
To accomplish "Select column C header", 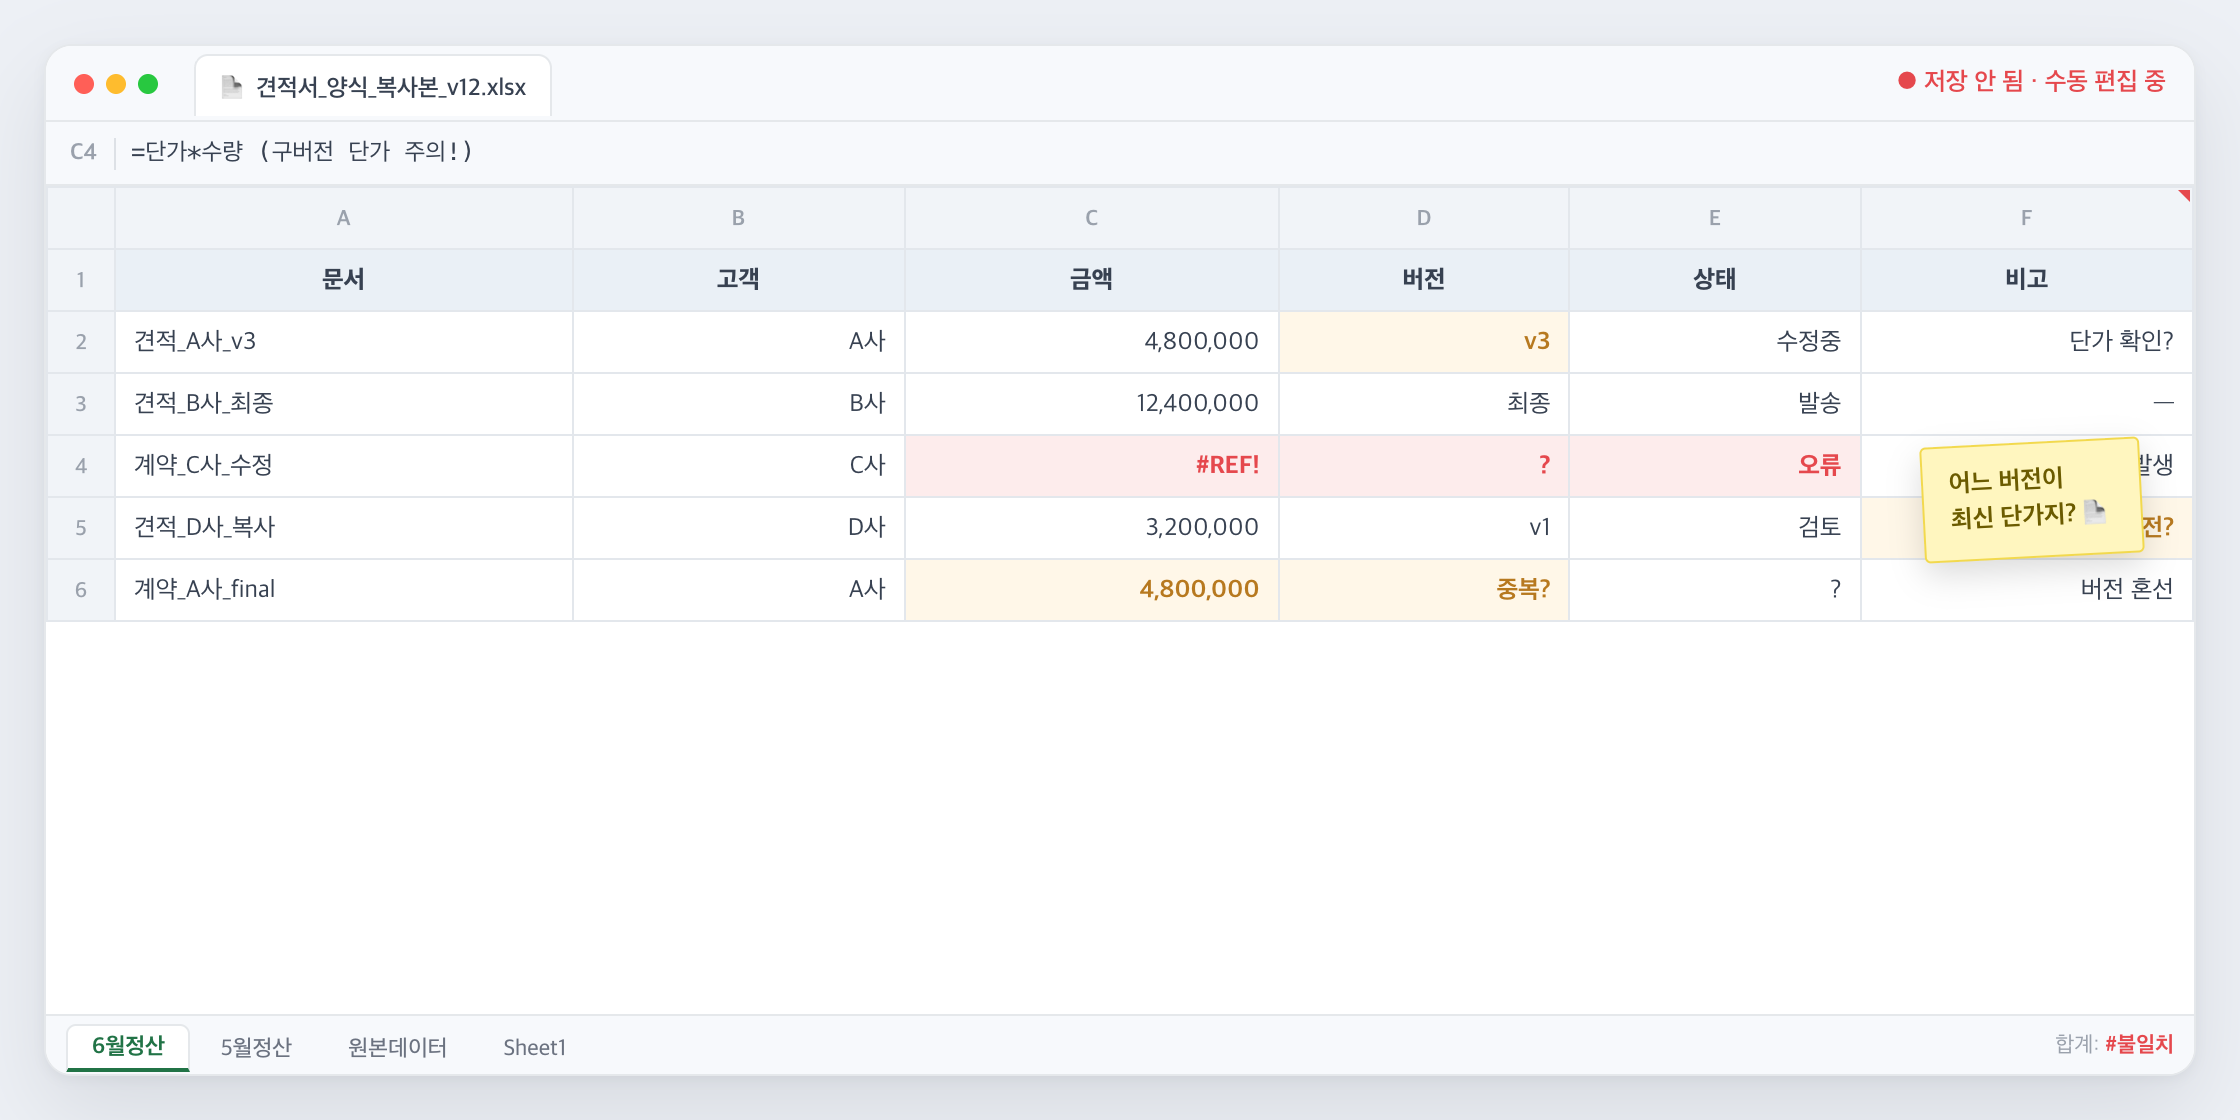I will coord(1091,218).
